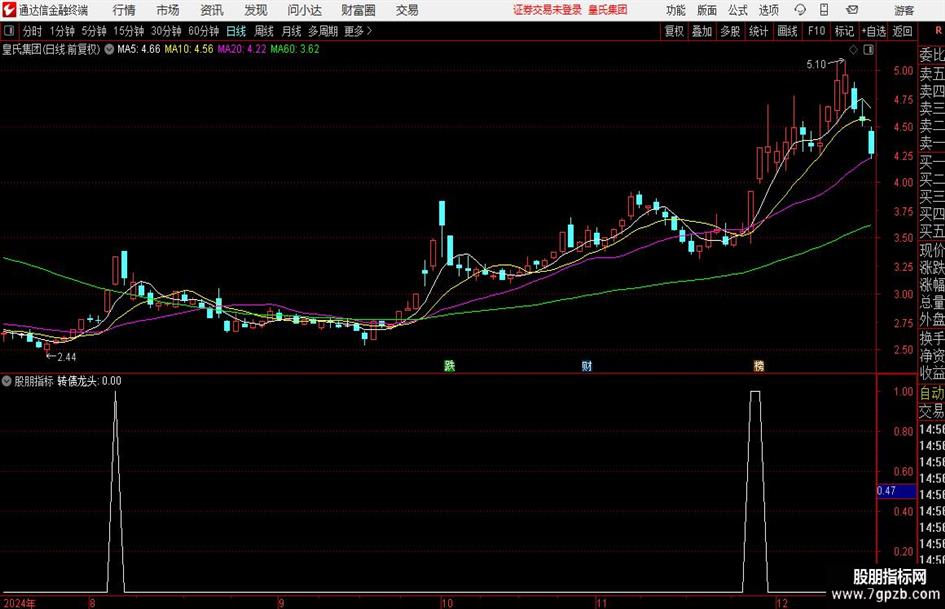Switch to the 15分钟 period
945x609 pixels.
(129, 31)
